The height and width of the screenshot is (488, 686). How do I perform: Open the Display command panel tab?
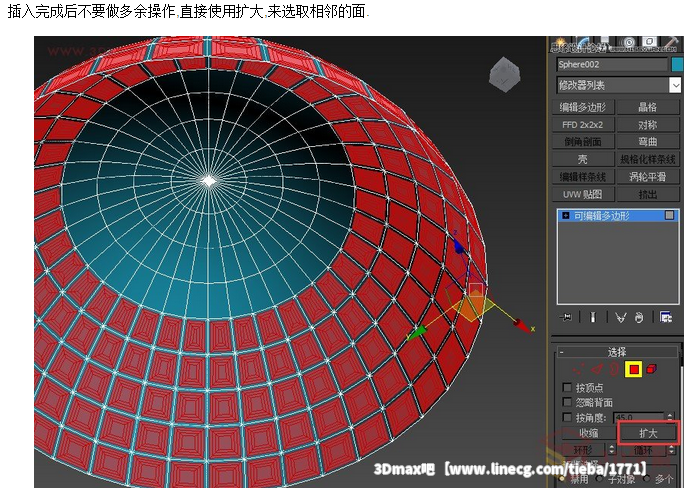pyautogui.click(x=650, y=42)
